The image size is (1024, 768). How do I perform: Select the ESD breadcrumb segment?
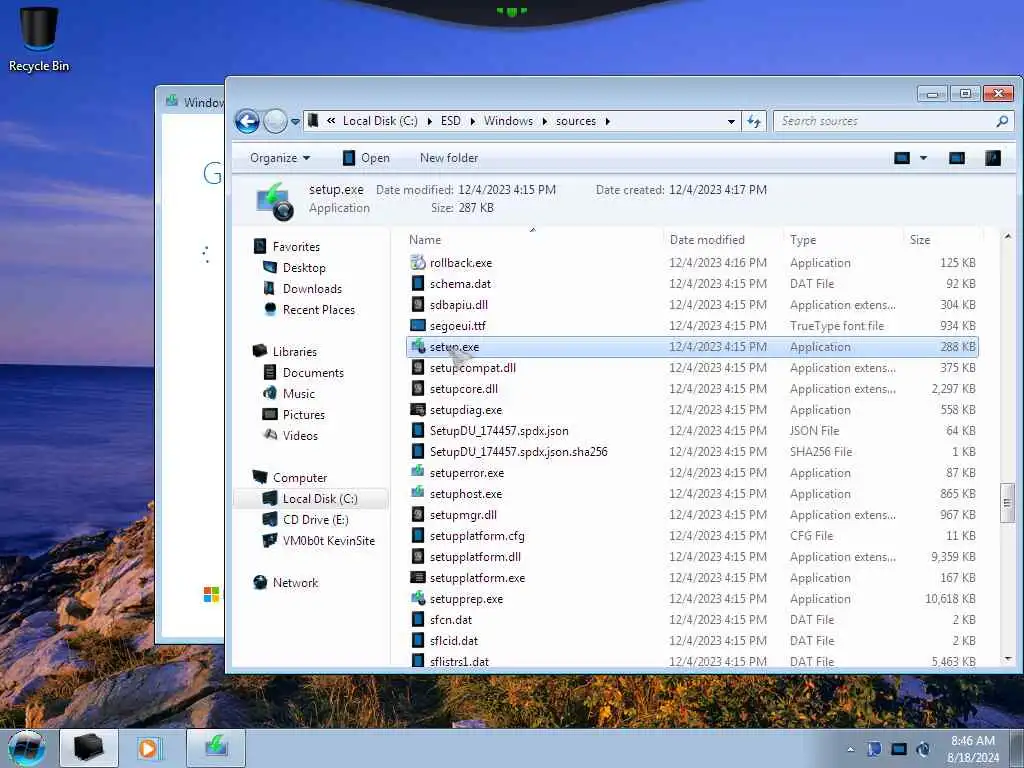[451, 121]
